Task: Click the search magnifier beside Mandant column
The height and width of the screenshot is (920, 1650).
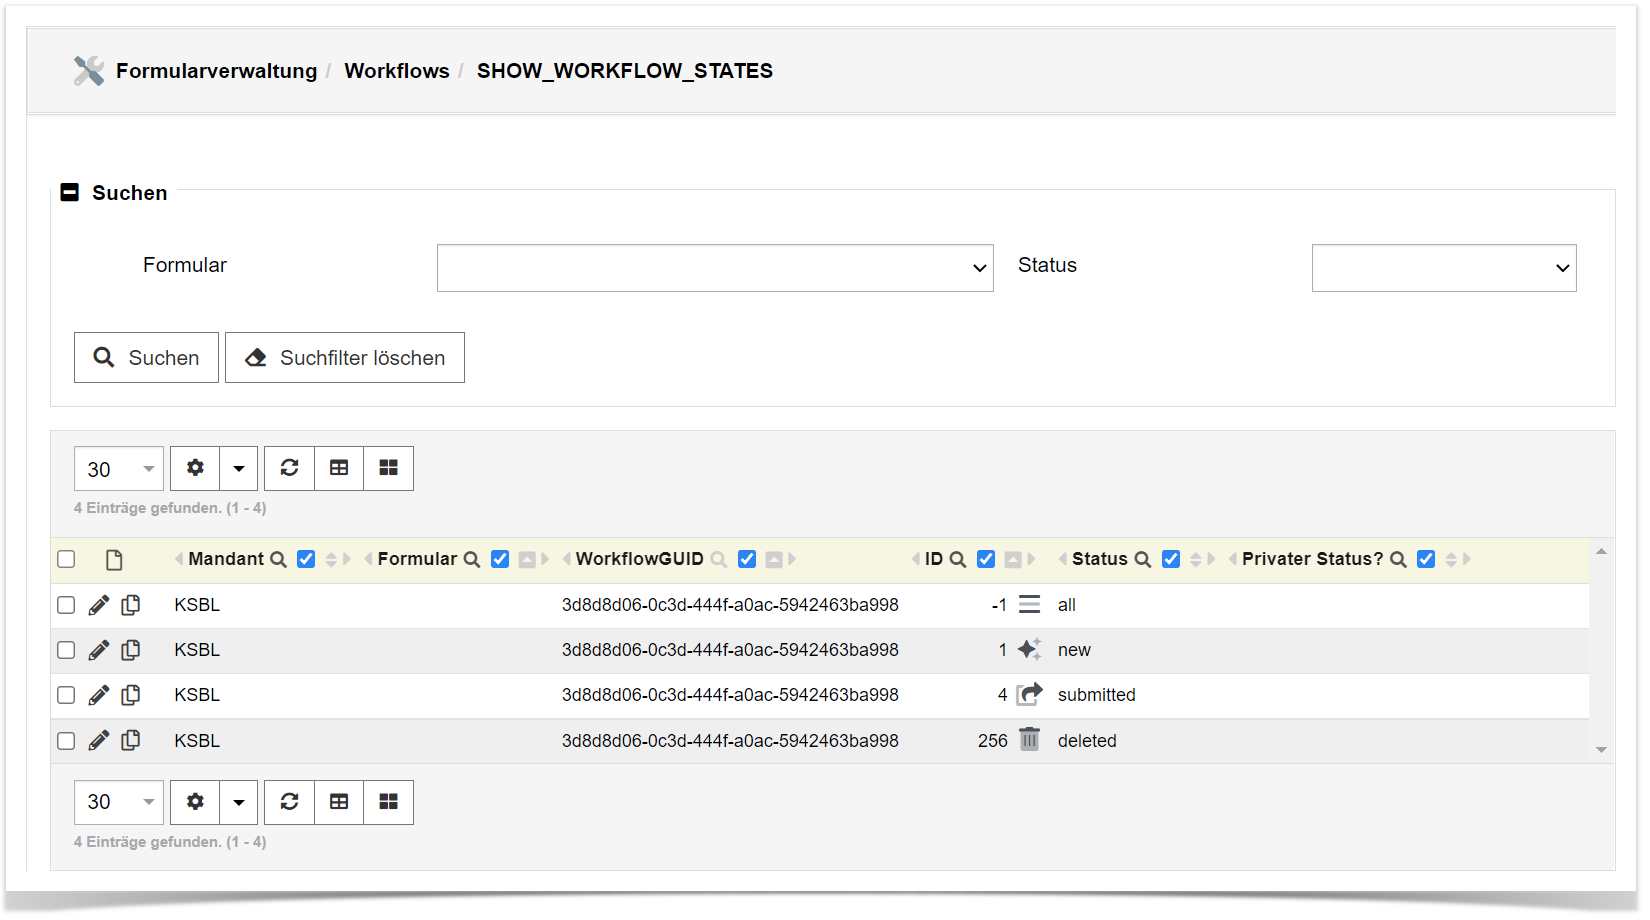Action: click(279, 559)
